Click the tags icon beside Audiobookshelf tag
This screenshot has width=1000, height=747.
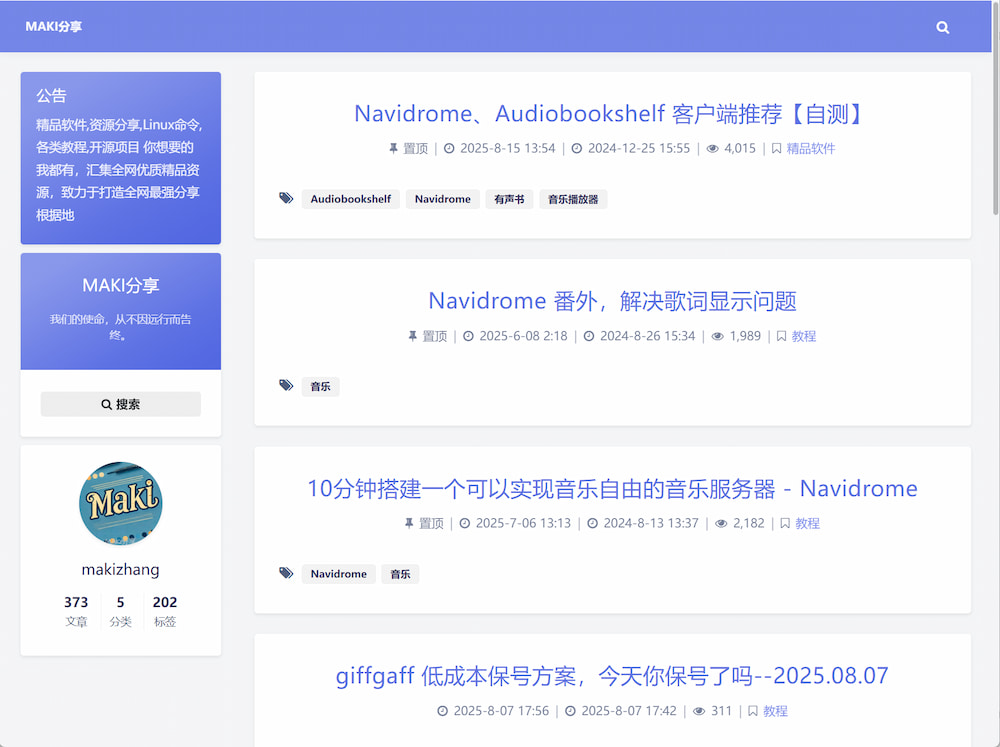286,199
